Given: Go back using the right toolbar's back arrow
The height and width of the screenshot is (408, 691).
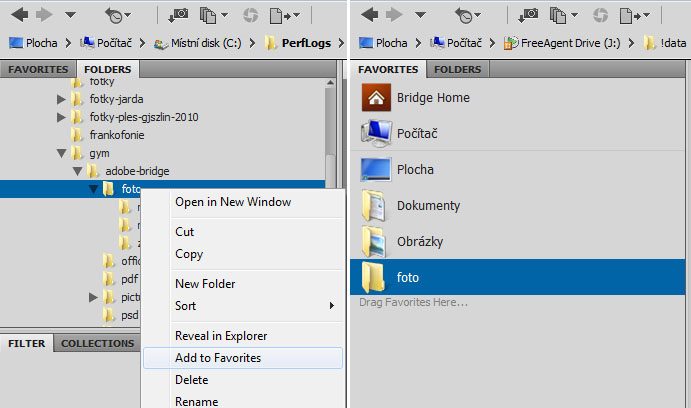Looking at the screenshot, I should tap(368, 15).
